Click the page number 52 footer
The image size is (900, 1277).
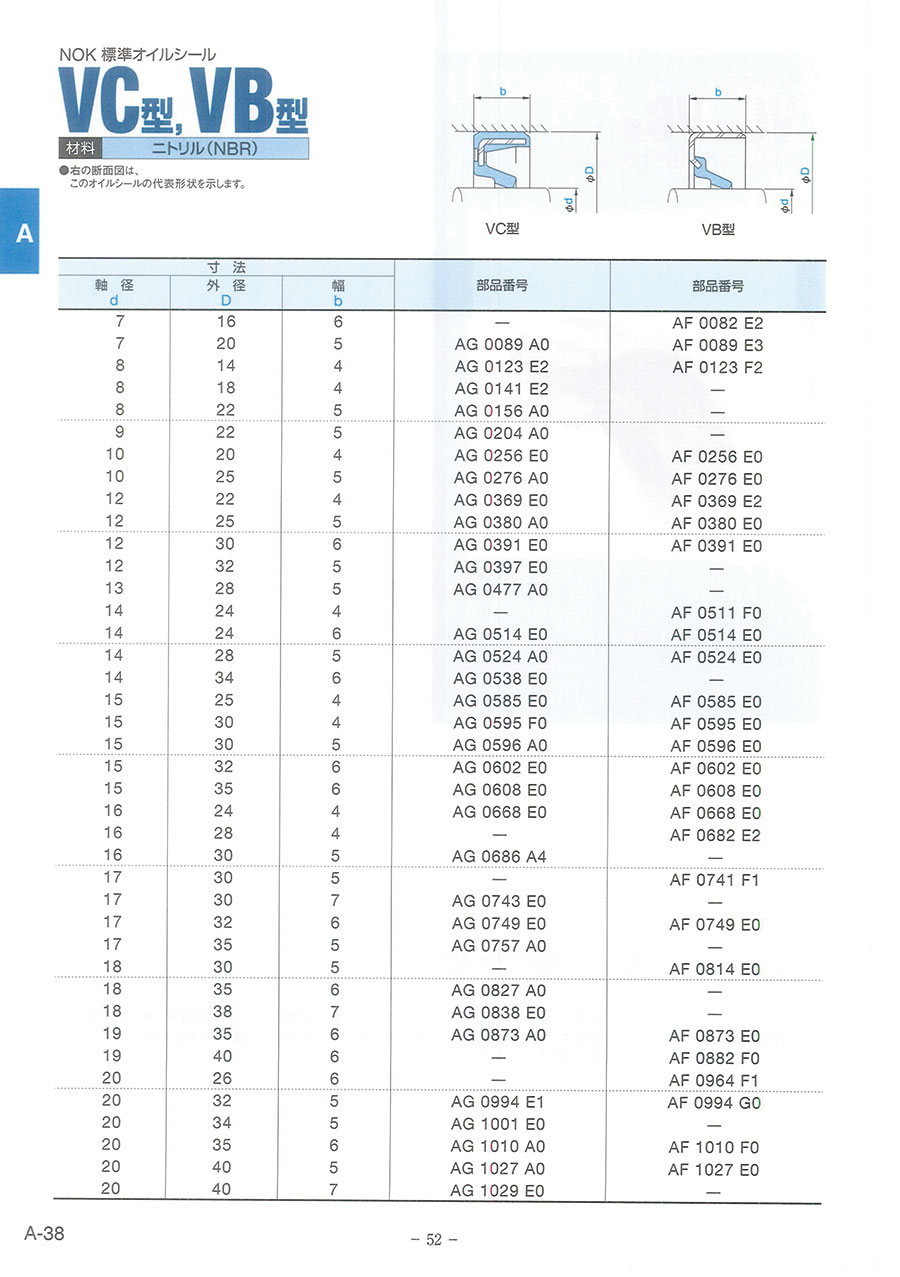(434, 1240)
